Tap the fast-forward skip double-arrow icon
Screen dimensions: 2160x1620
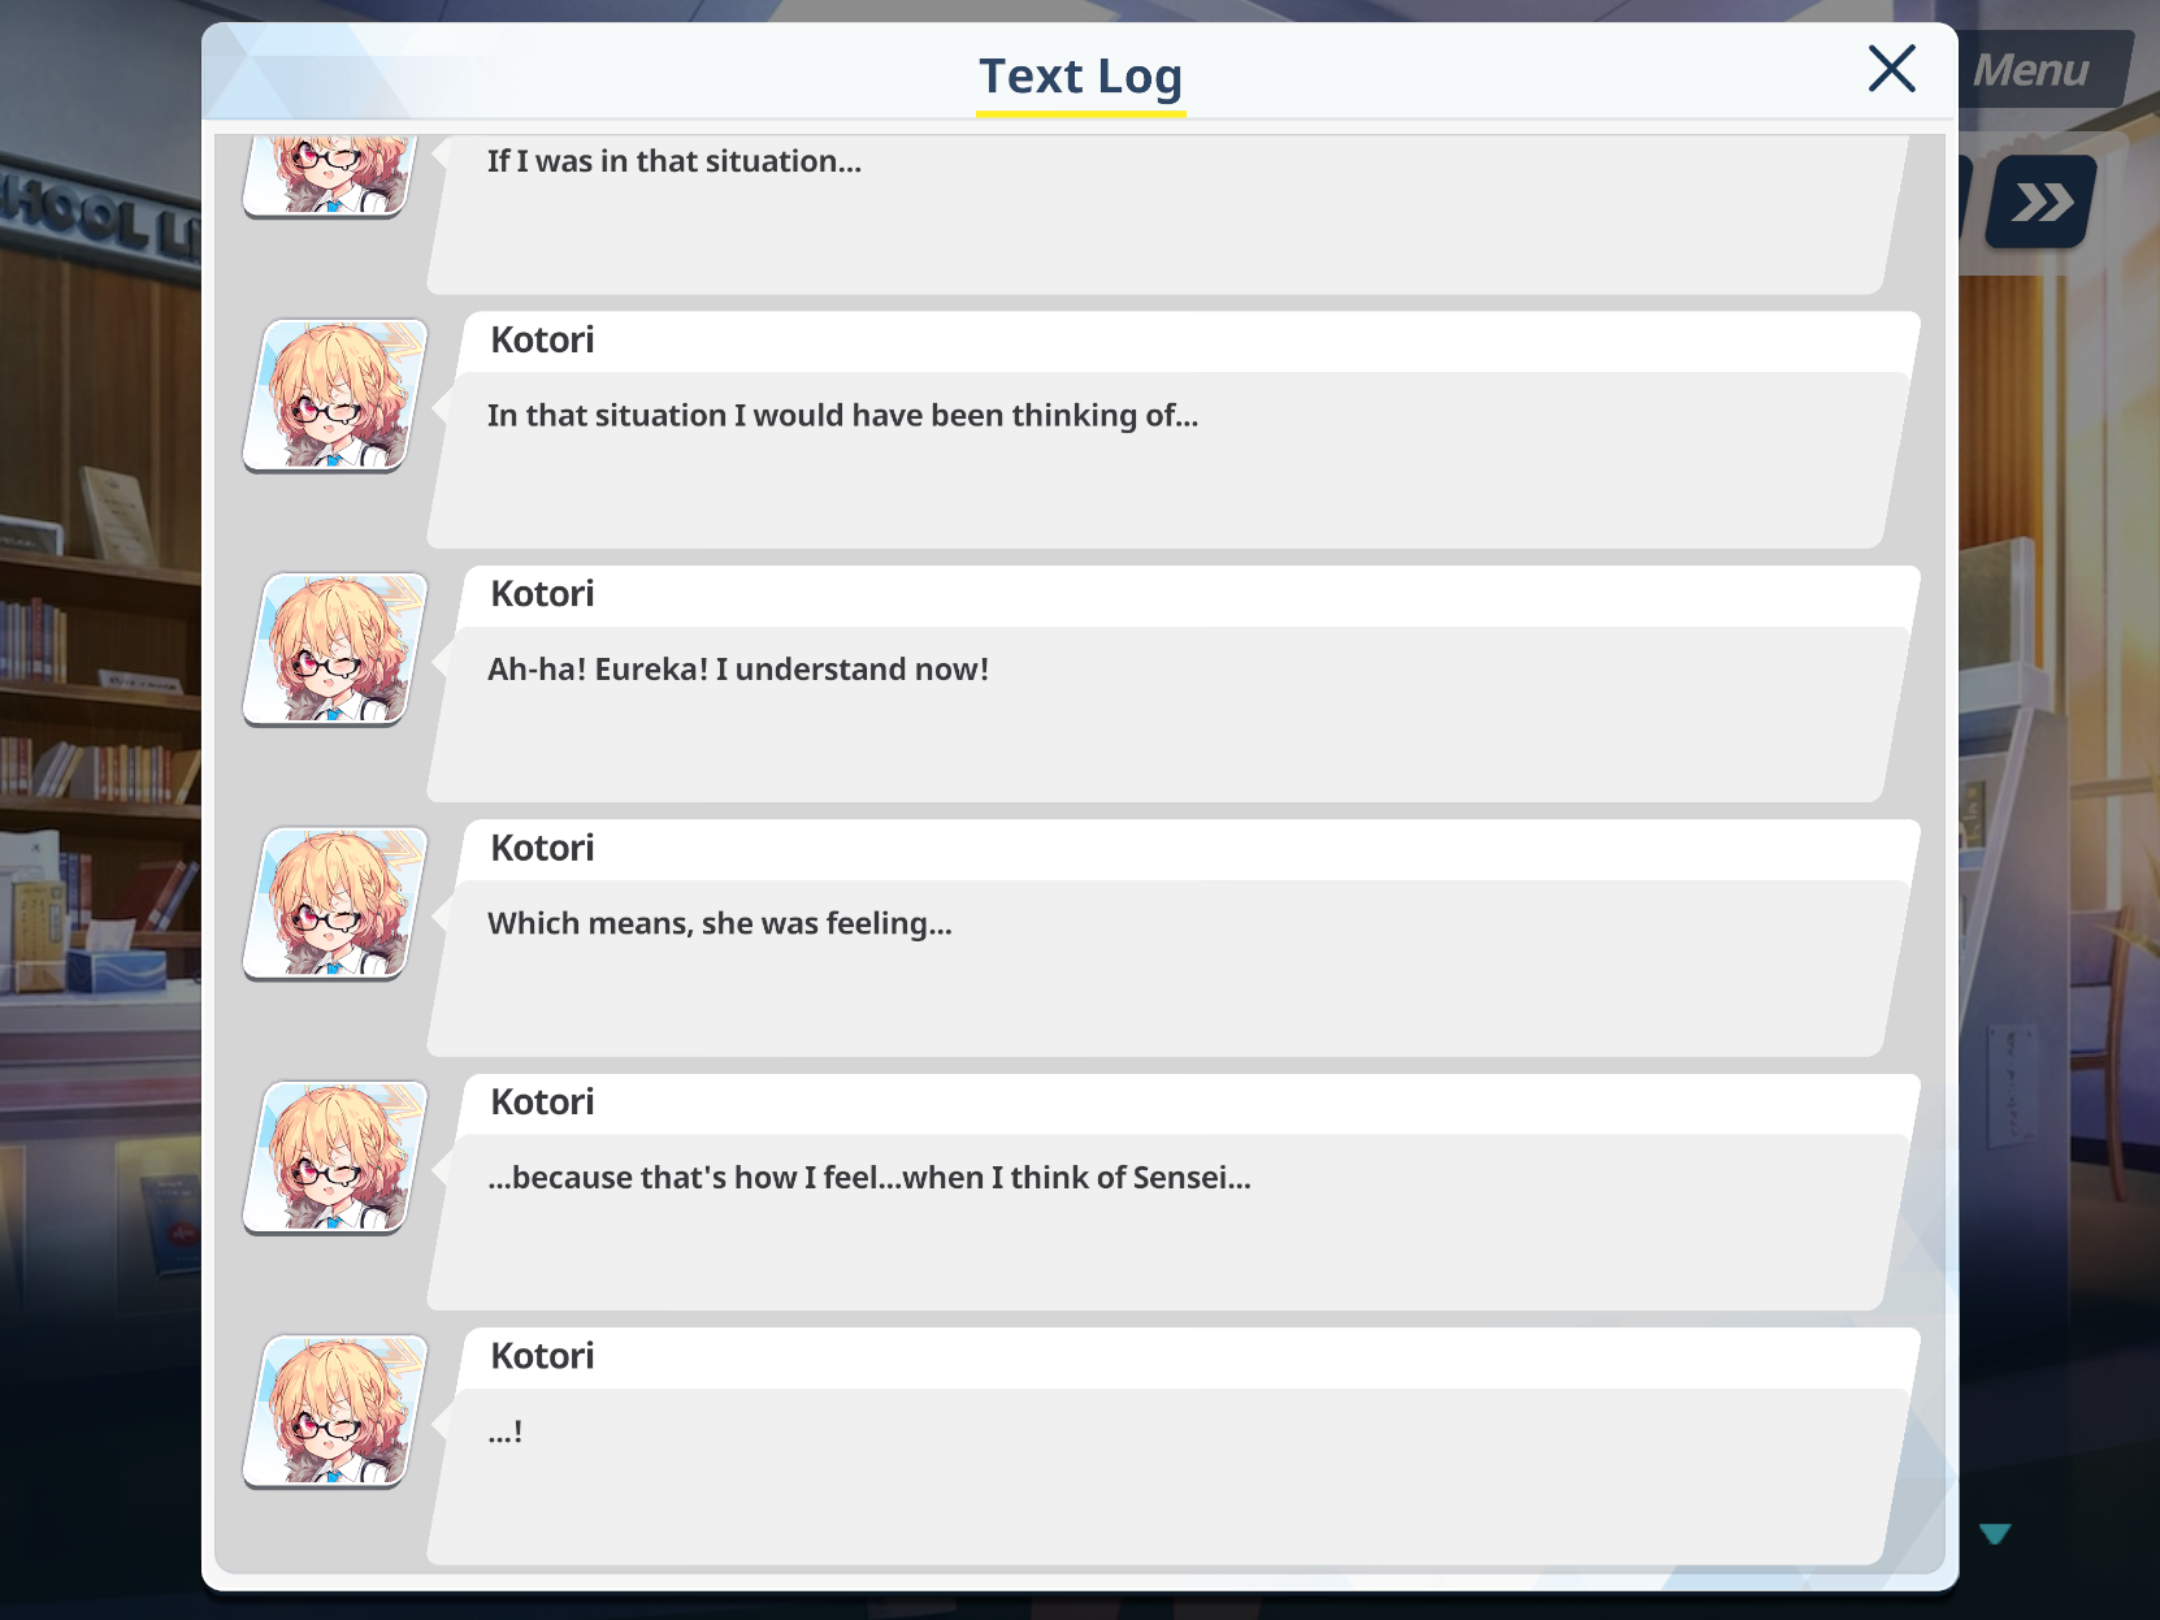coord(2040,201)
